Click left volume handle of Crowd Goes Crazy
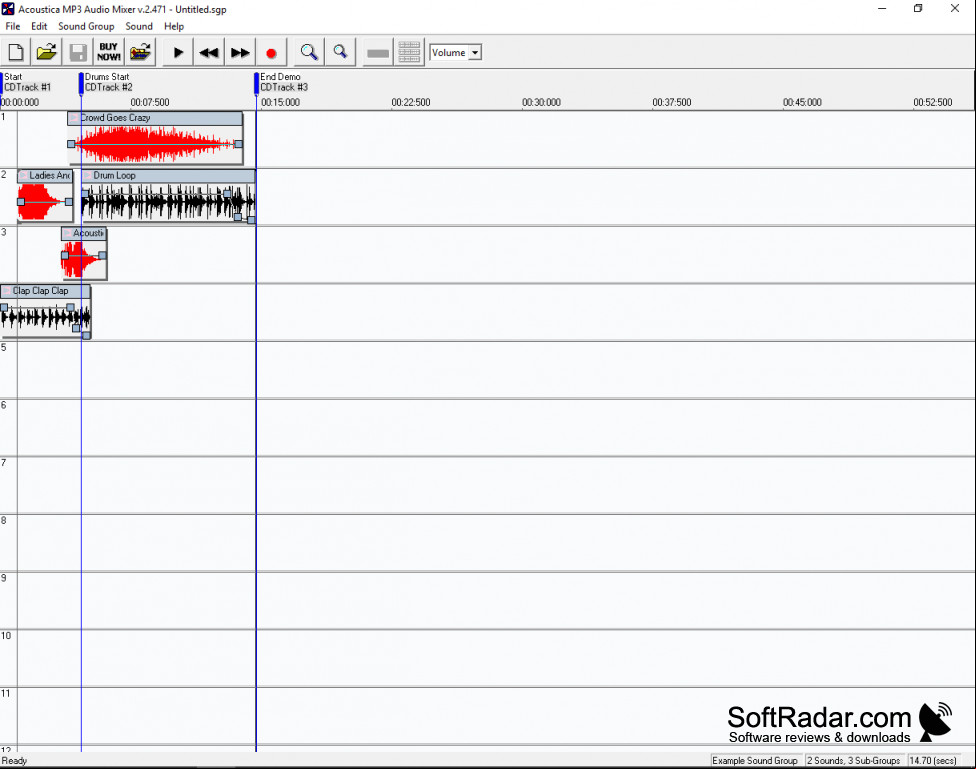Screen dimensions: 976x769 coord(71,144)
